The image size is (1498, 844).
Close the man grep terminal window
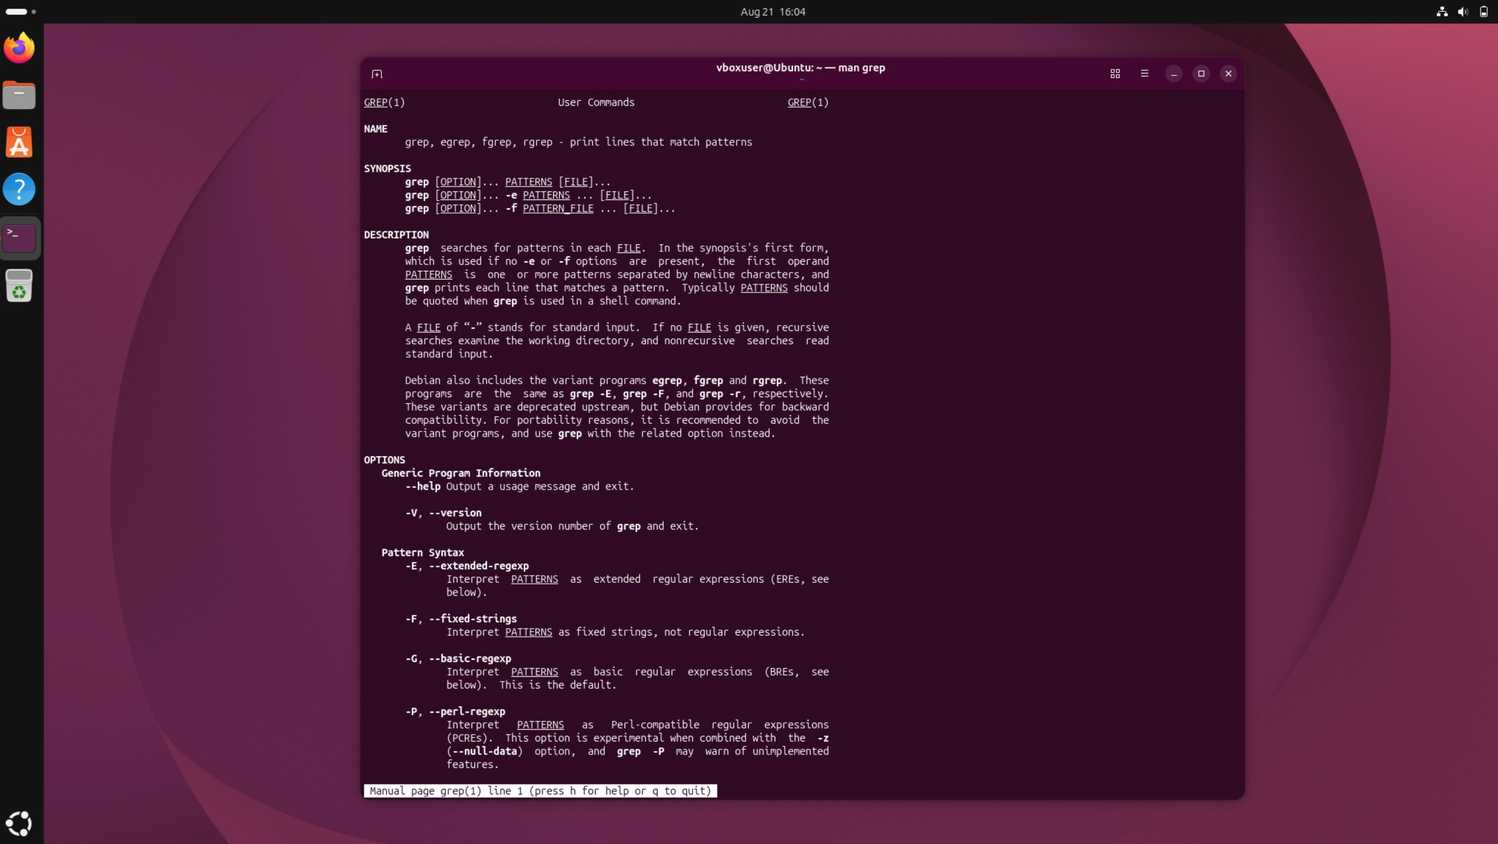pyautogui.click(x=1229, y=74)
